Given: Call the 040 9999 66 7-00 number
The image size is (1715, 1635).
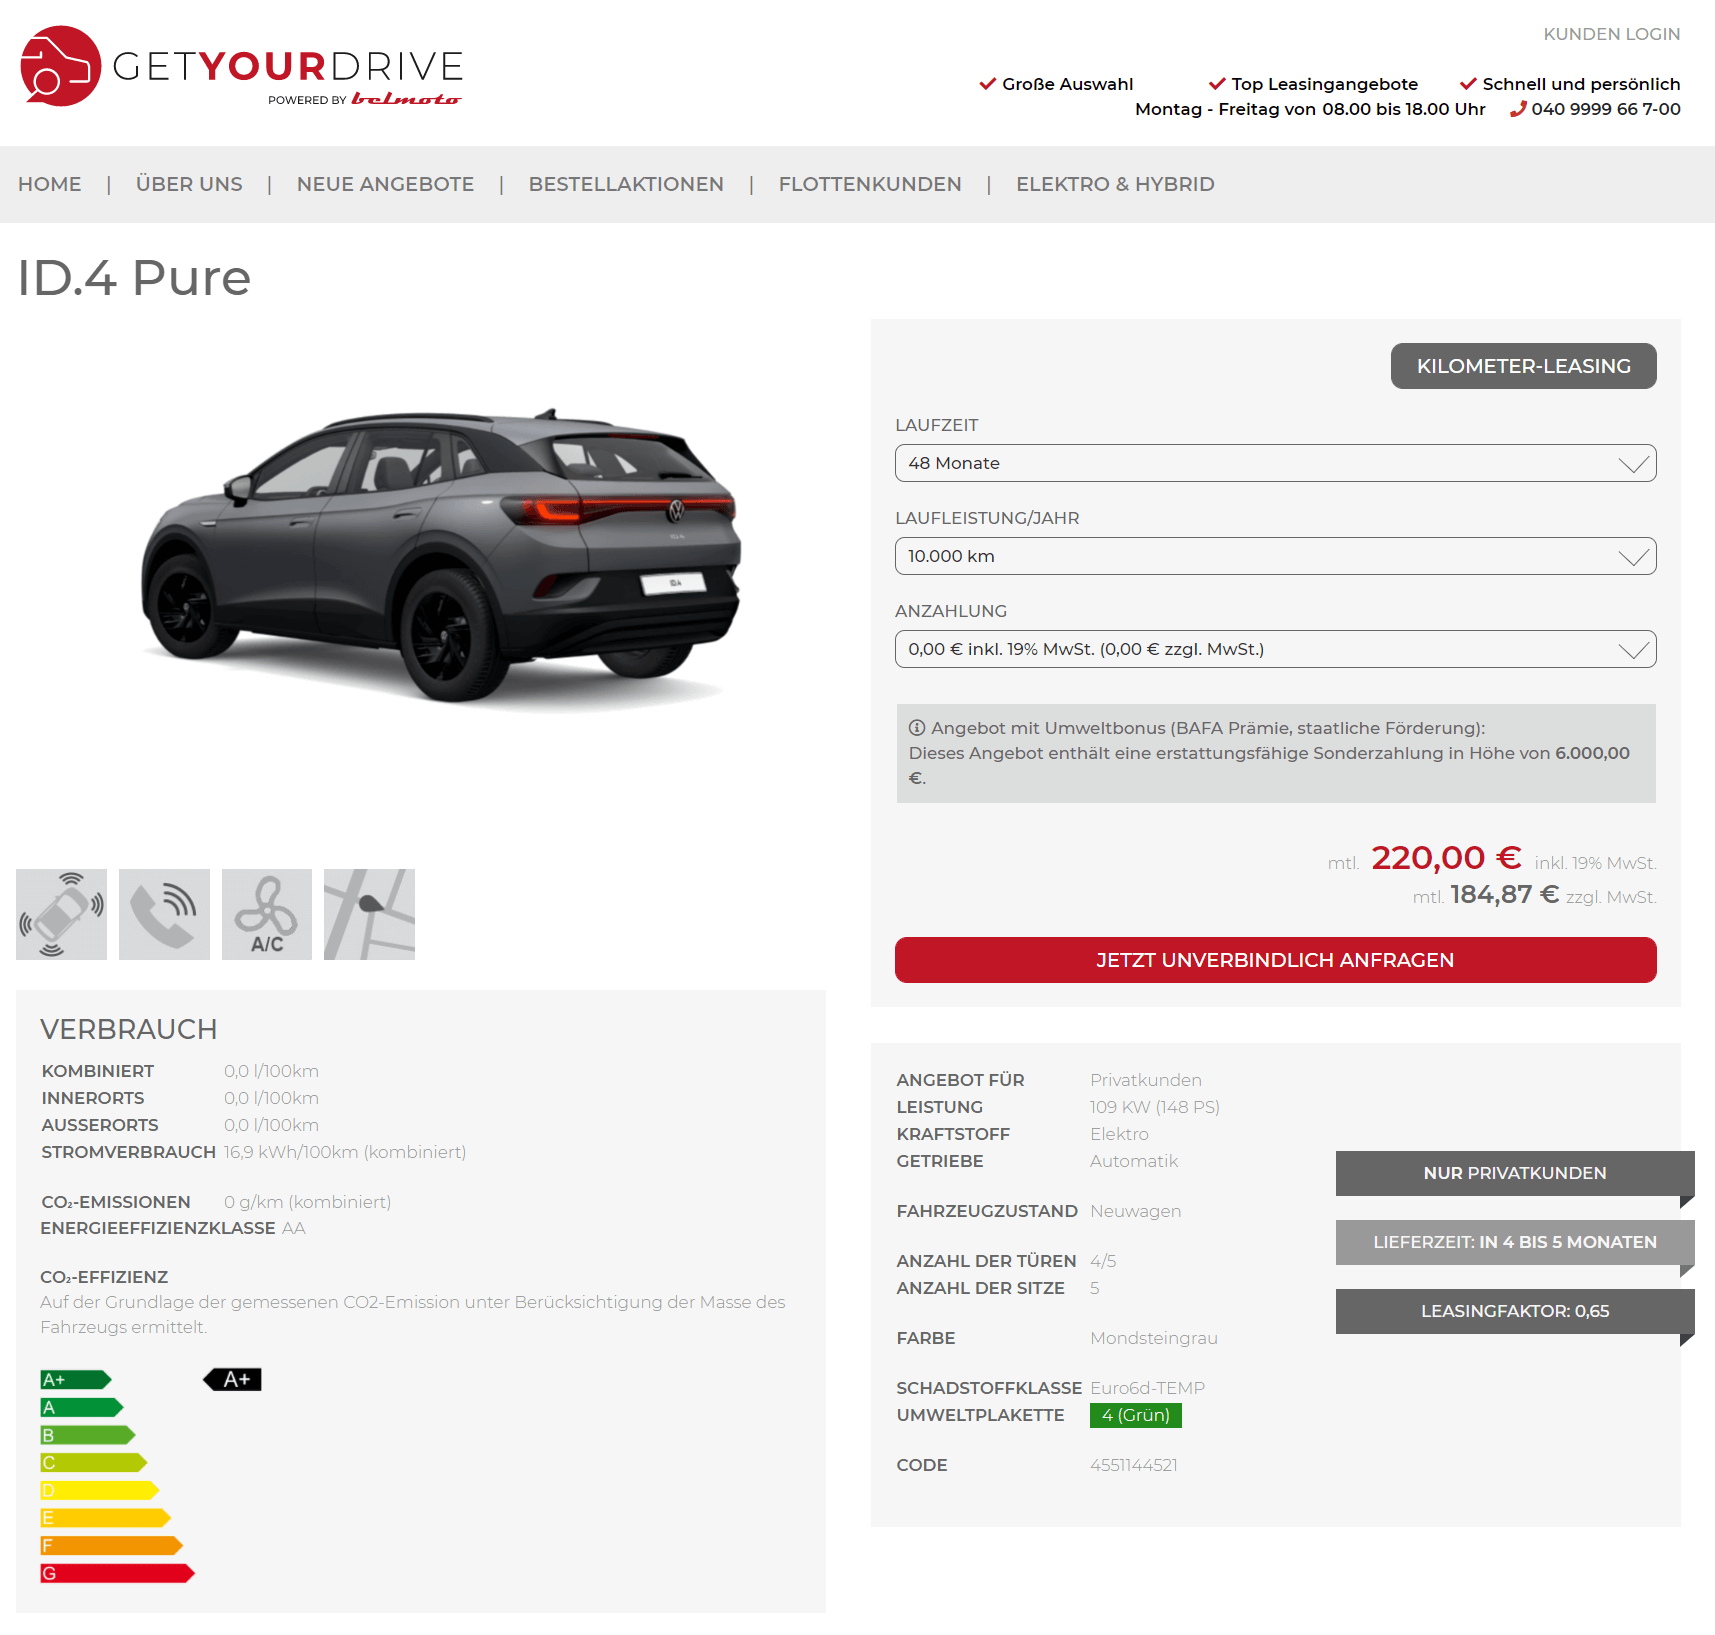Looking at the screenshot, I should 1605,109.
